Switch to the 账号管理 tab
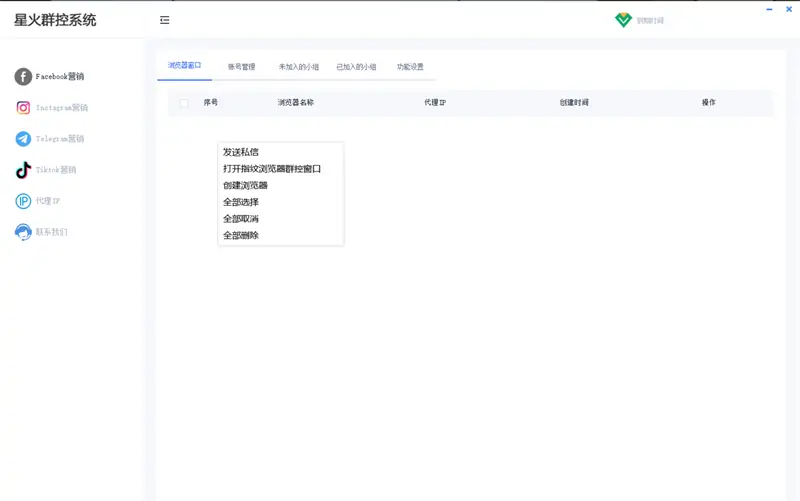 click(241, 67)
